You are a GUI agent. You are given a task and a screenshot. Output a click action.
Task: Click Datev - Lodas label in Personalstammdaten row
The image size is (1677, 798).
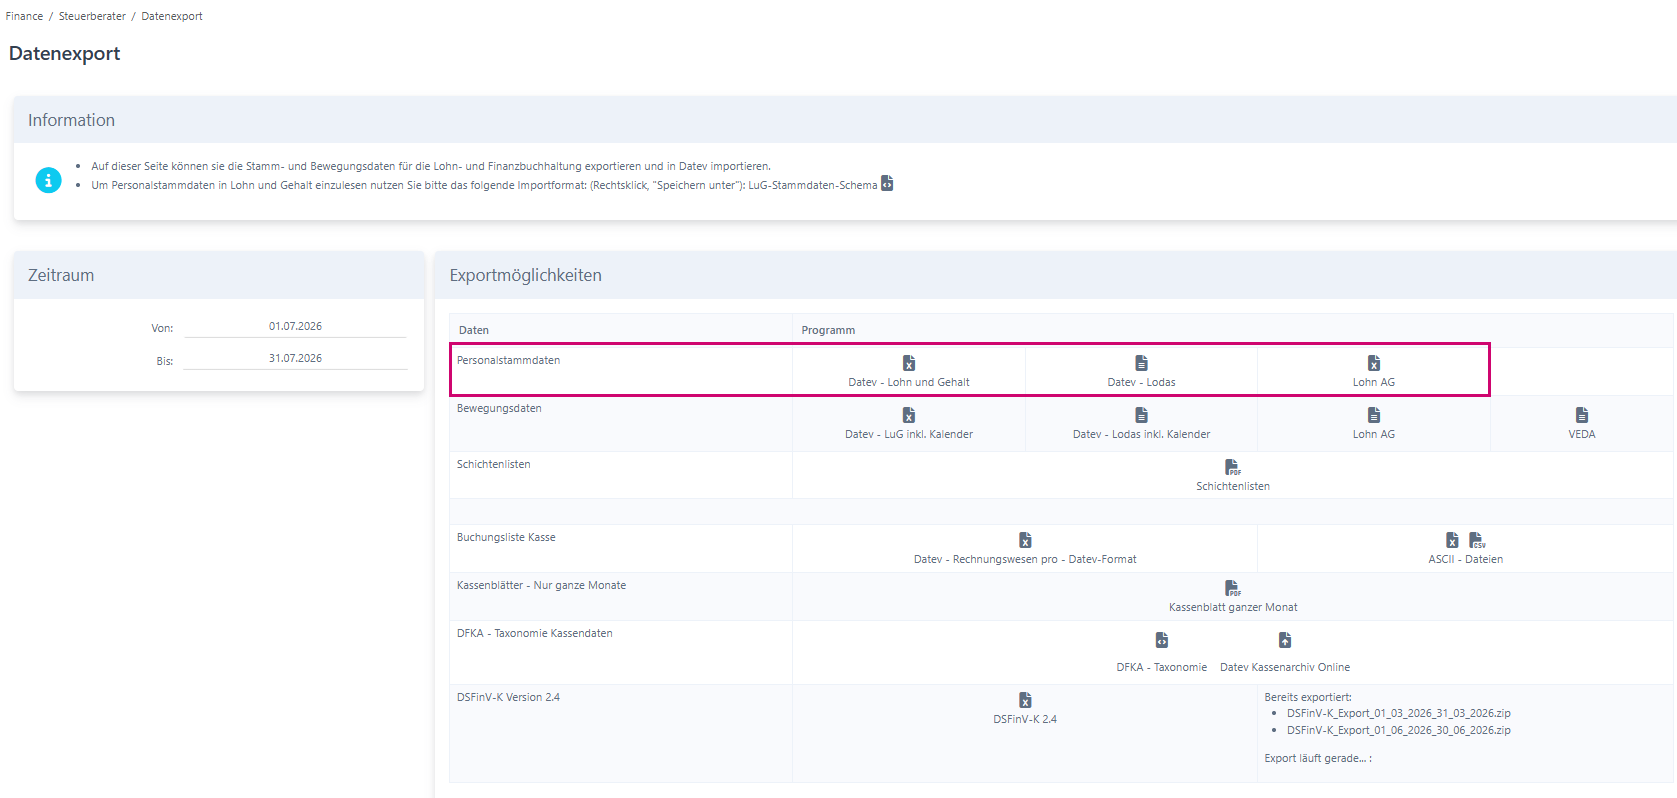click(1141, 382)
